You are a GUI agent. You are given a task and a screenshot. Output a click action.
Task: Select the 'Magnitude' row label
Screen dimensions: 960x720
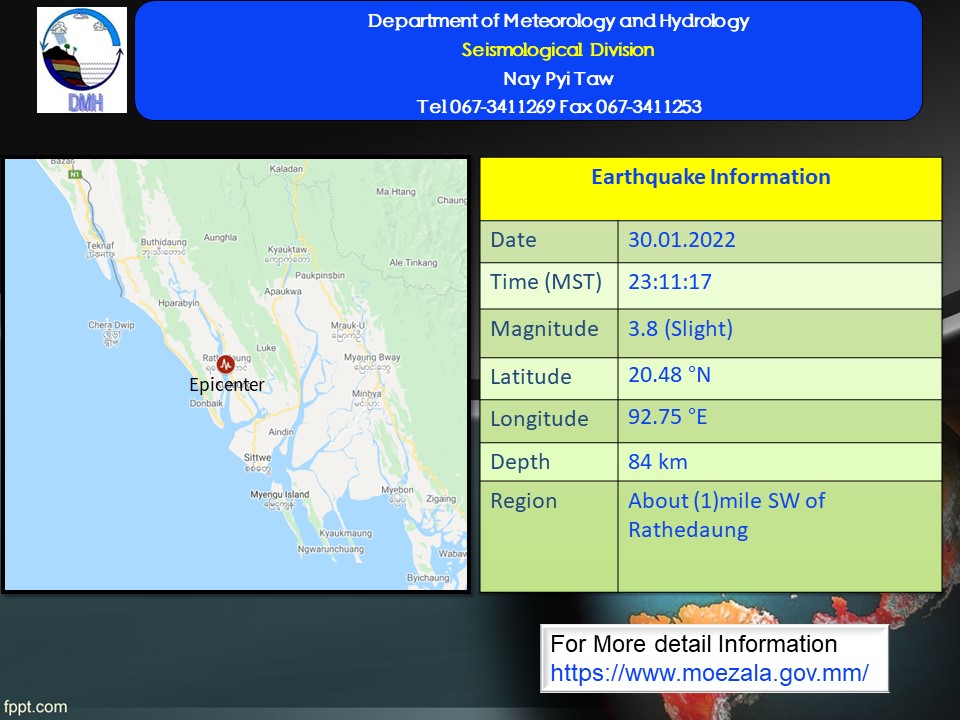[x=544, y=329]
